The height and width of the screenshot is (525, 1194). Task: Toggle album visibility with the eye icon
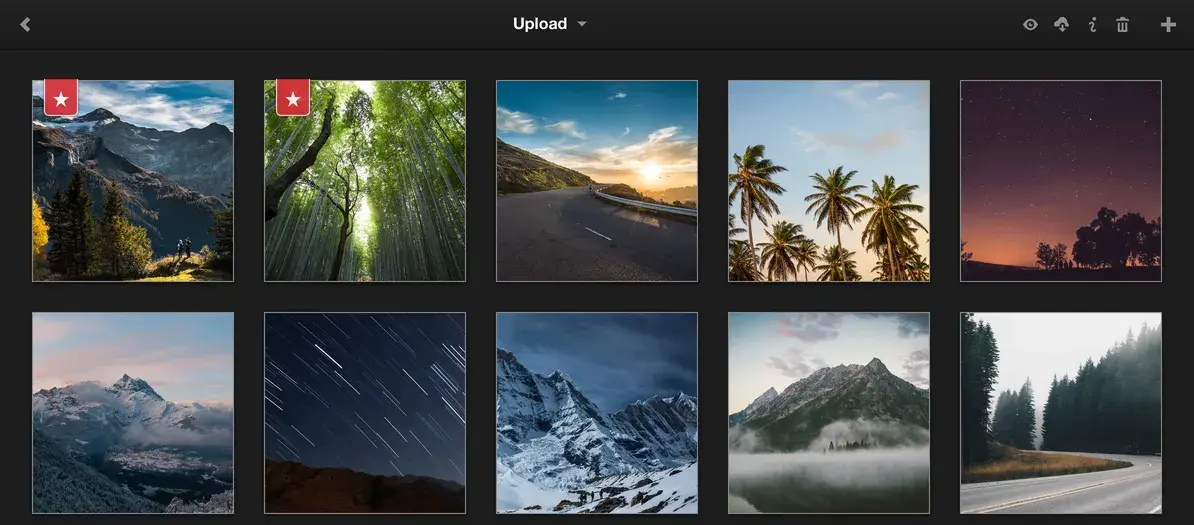(x=1030, y=24)
